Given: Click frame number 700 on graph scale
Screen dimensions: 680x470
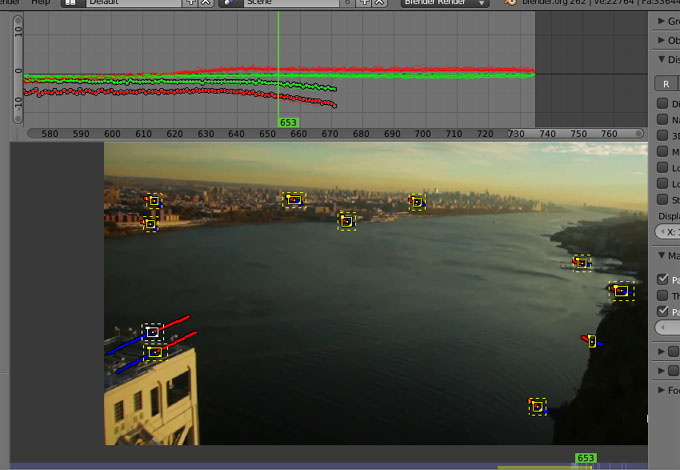Looking at the screenshot, I should [423, 134].
